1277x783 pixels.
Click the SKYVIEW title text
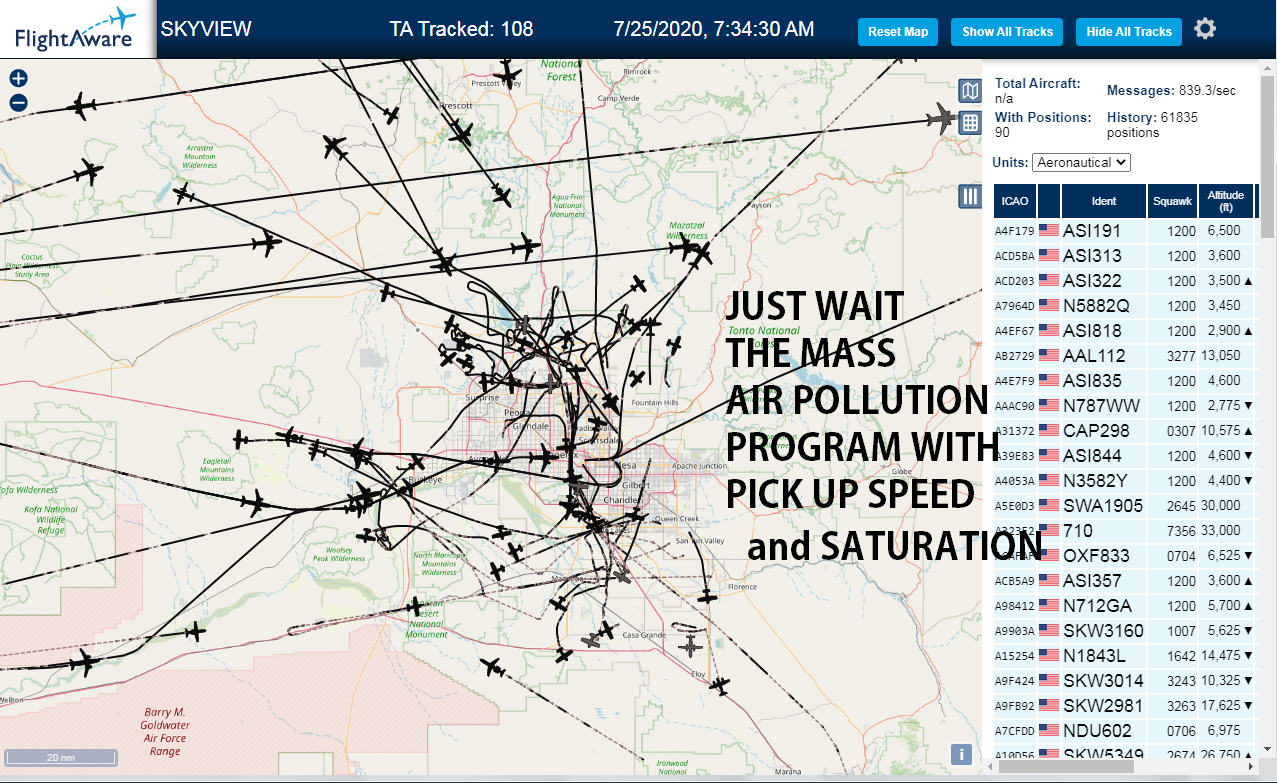206,29
